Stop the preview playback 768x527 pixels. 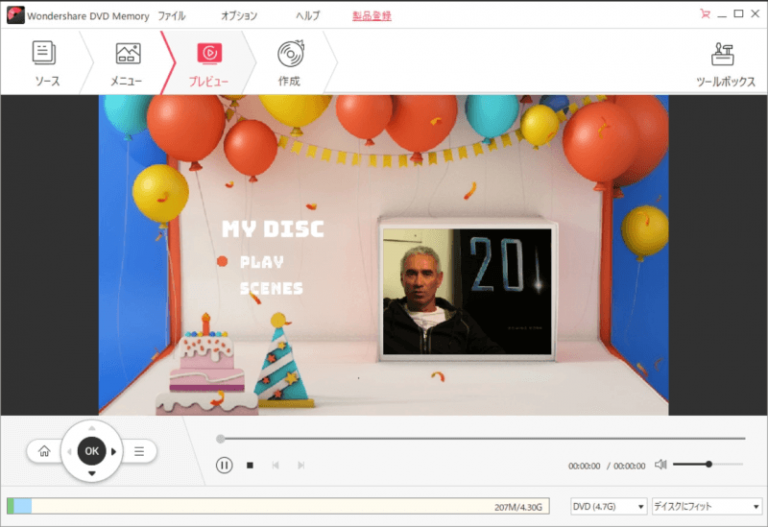(250, 465)
